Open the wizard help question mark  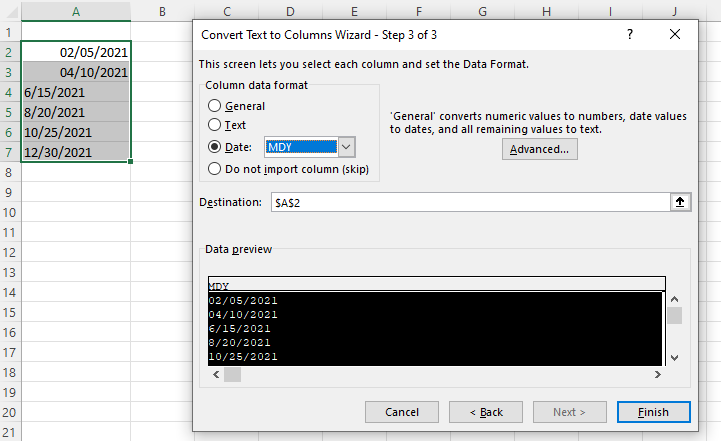coord(629,34)
